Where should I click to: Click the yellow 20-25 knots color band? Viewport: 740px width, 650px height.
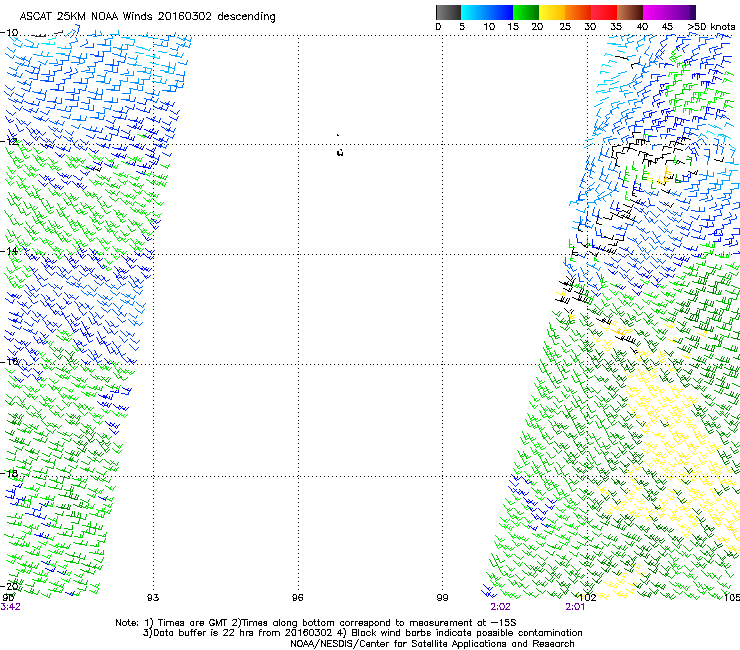coord(552,12)
